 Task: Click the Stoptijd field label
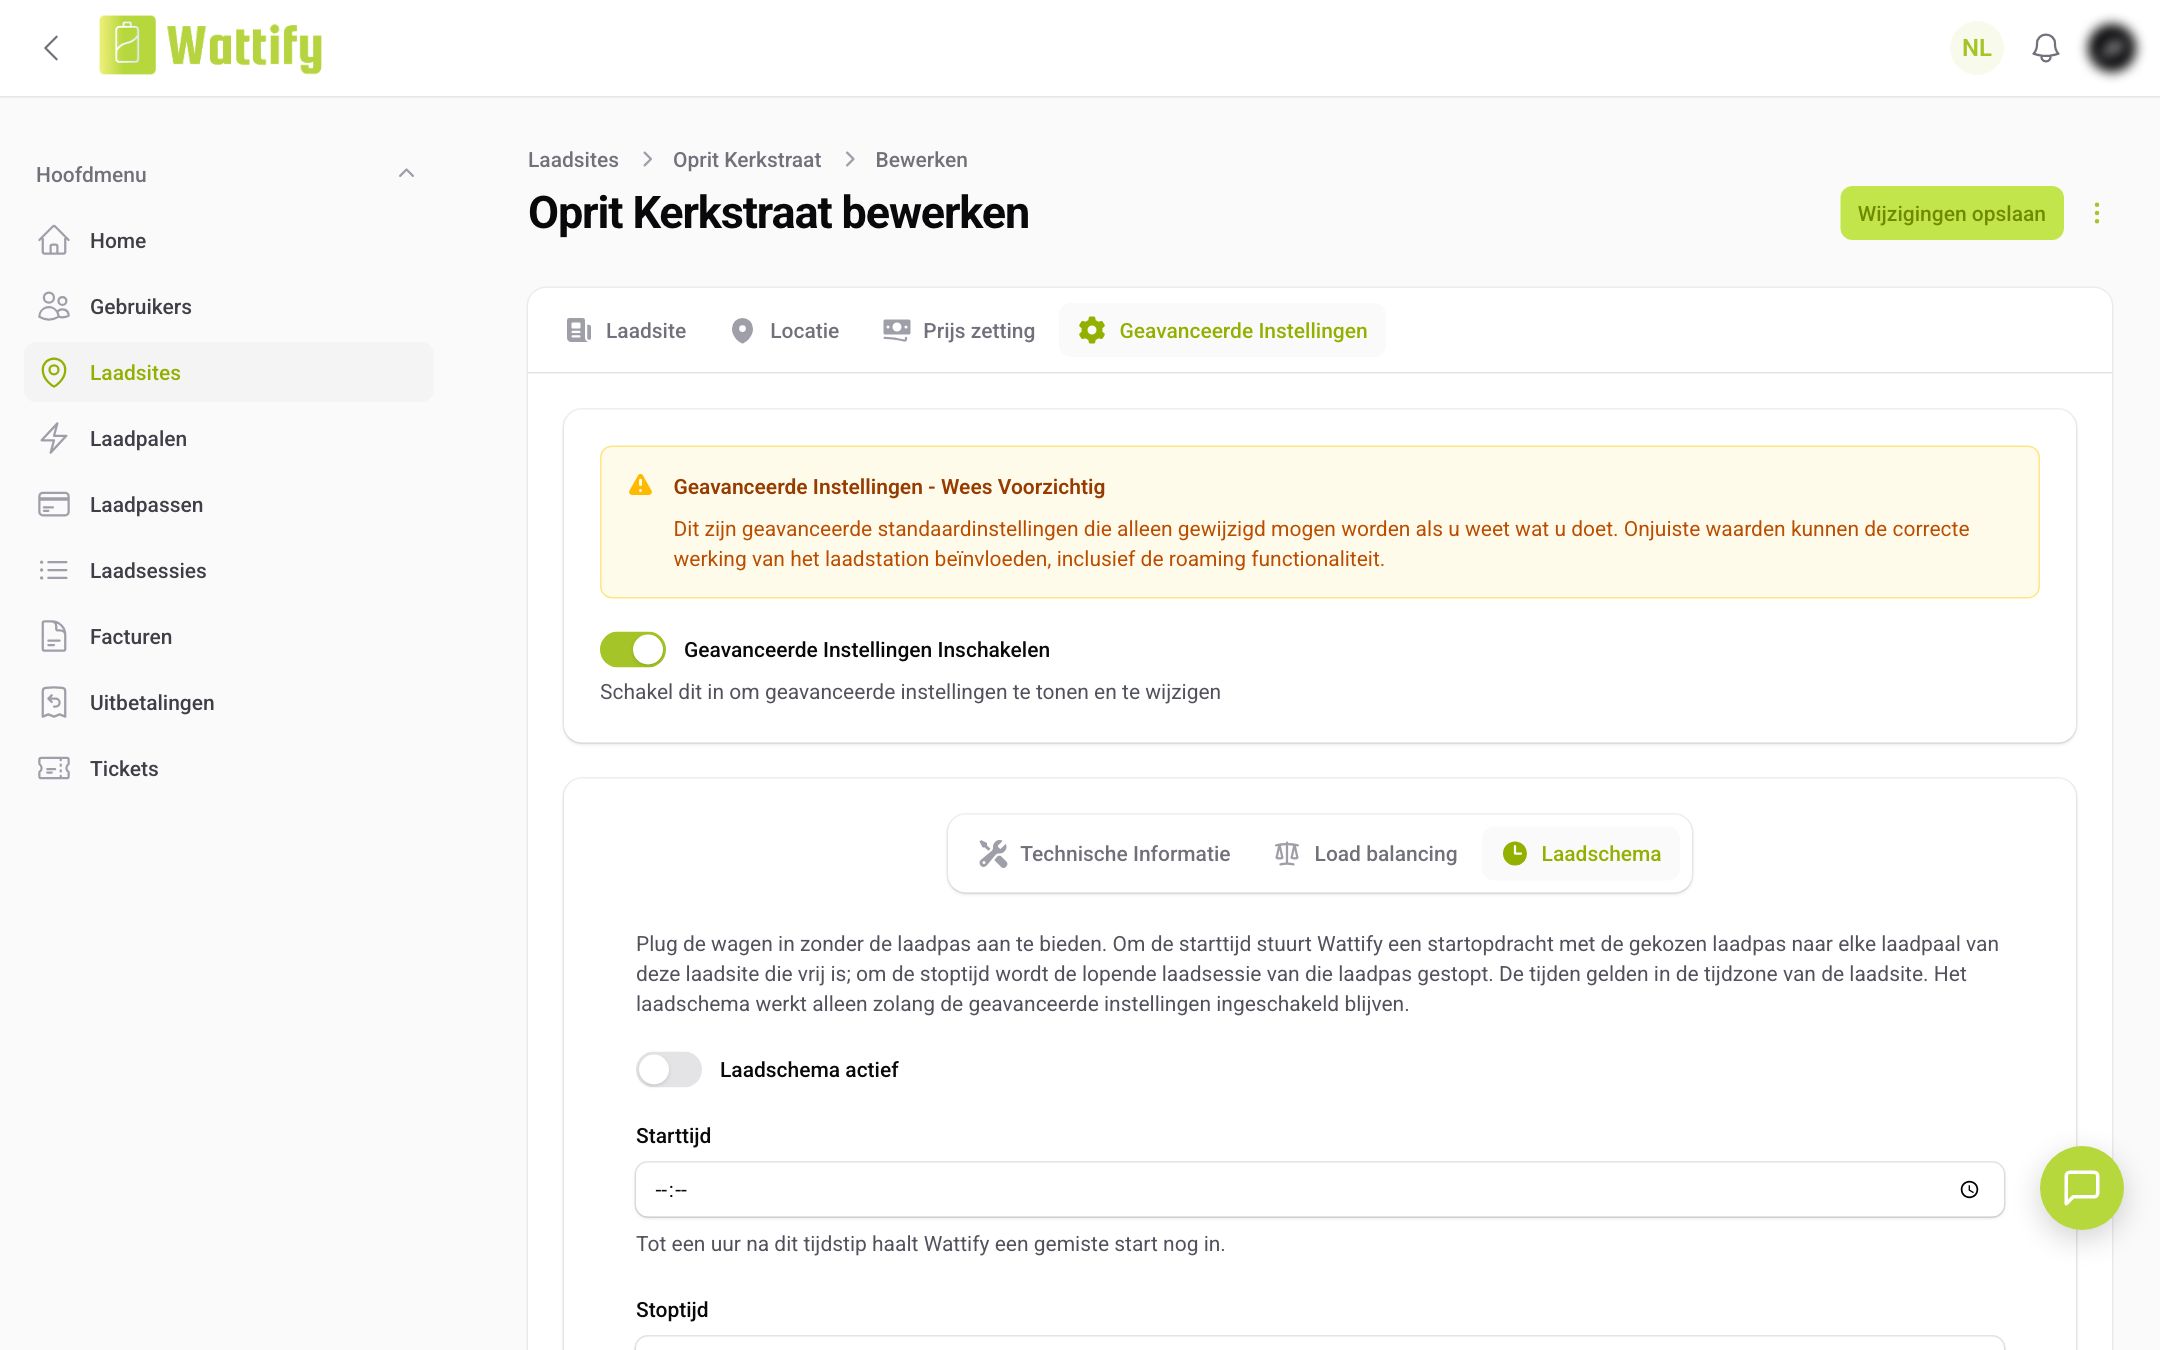[x=672, y=1310]
